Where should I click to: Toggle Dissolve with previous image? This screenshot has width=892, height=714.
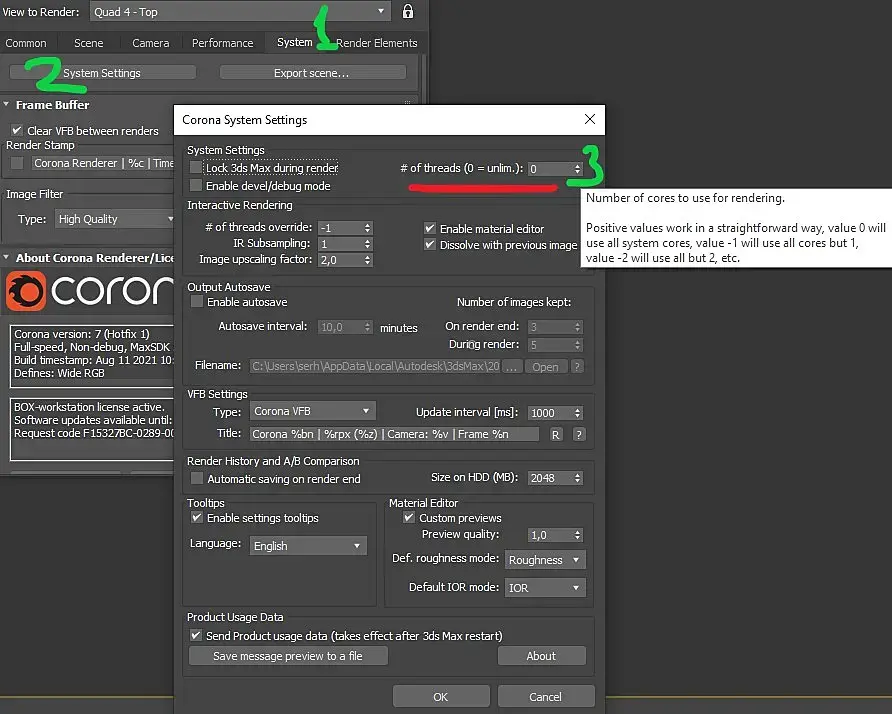(430, 245)
